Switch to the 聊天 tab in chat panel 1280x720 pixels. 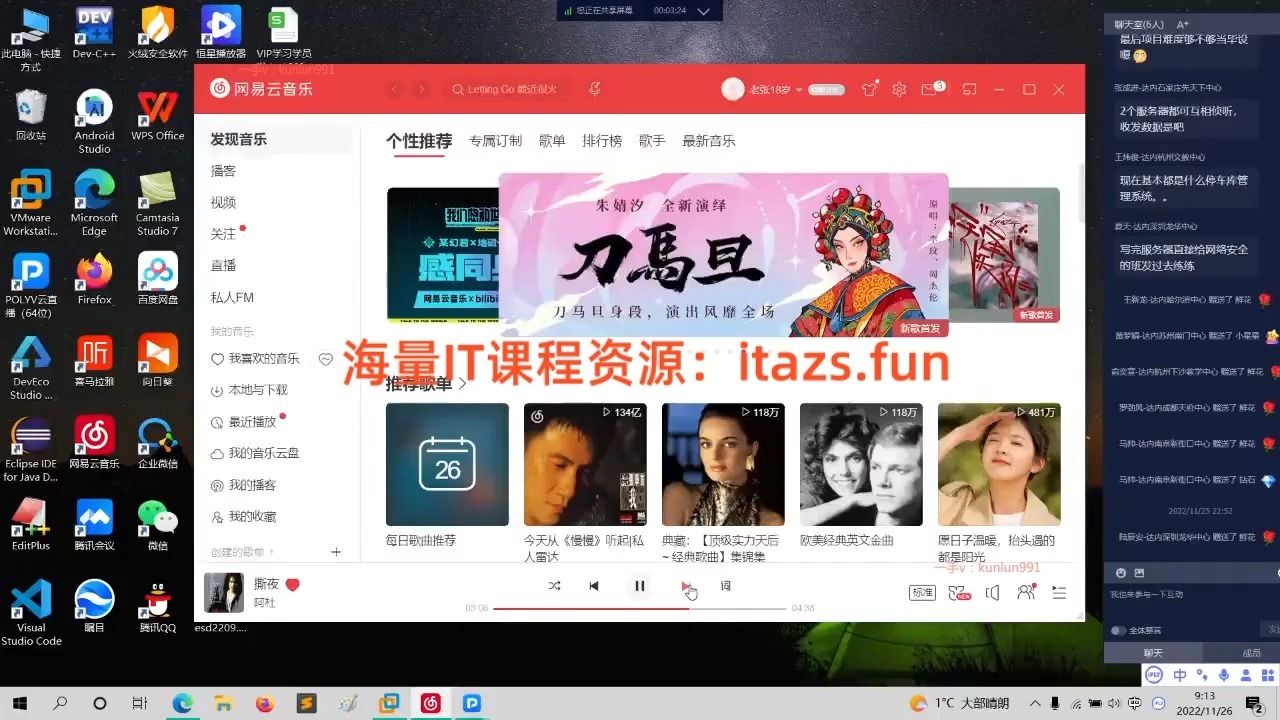pos(1153,653)
